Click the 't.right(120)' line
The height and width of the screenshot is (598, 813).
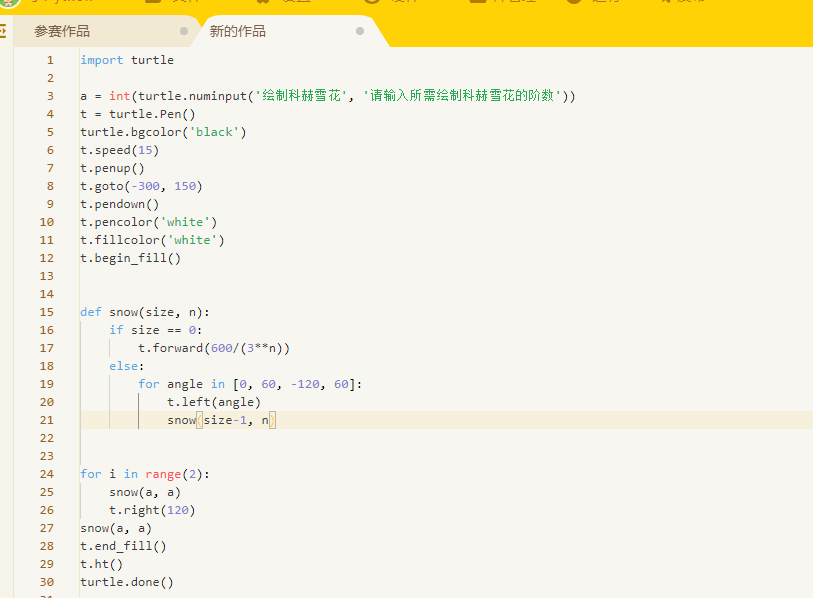[152, 510]
